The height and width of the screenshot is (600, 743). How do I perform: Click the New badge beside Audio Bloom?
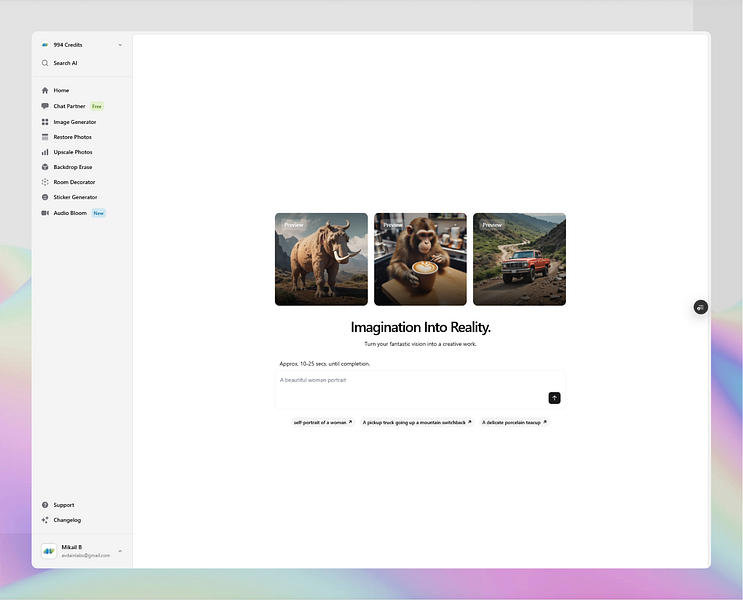pyautogui.click(x=99, y=213)
